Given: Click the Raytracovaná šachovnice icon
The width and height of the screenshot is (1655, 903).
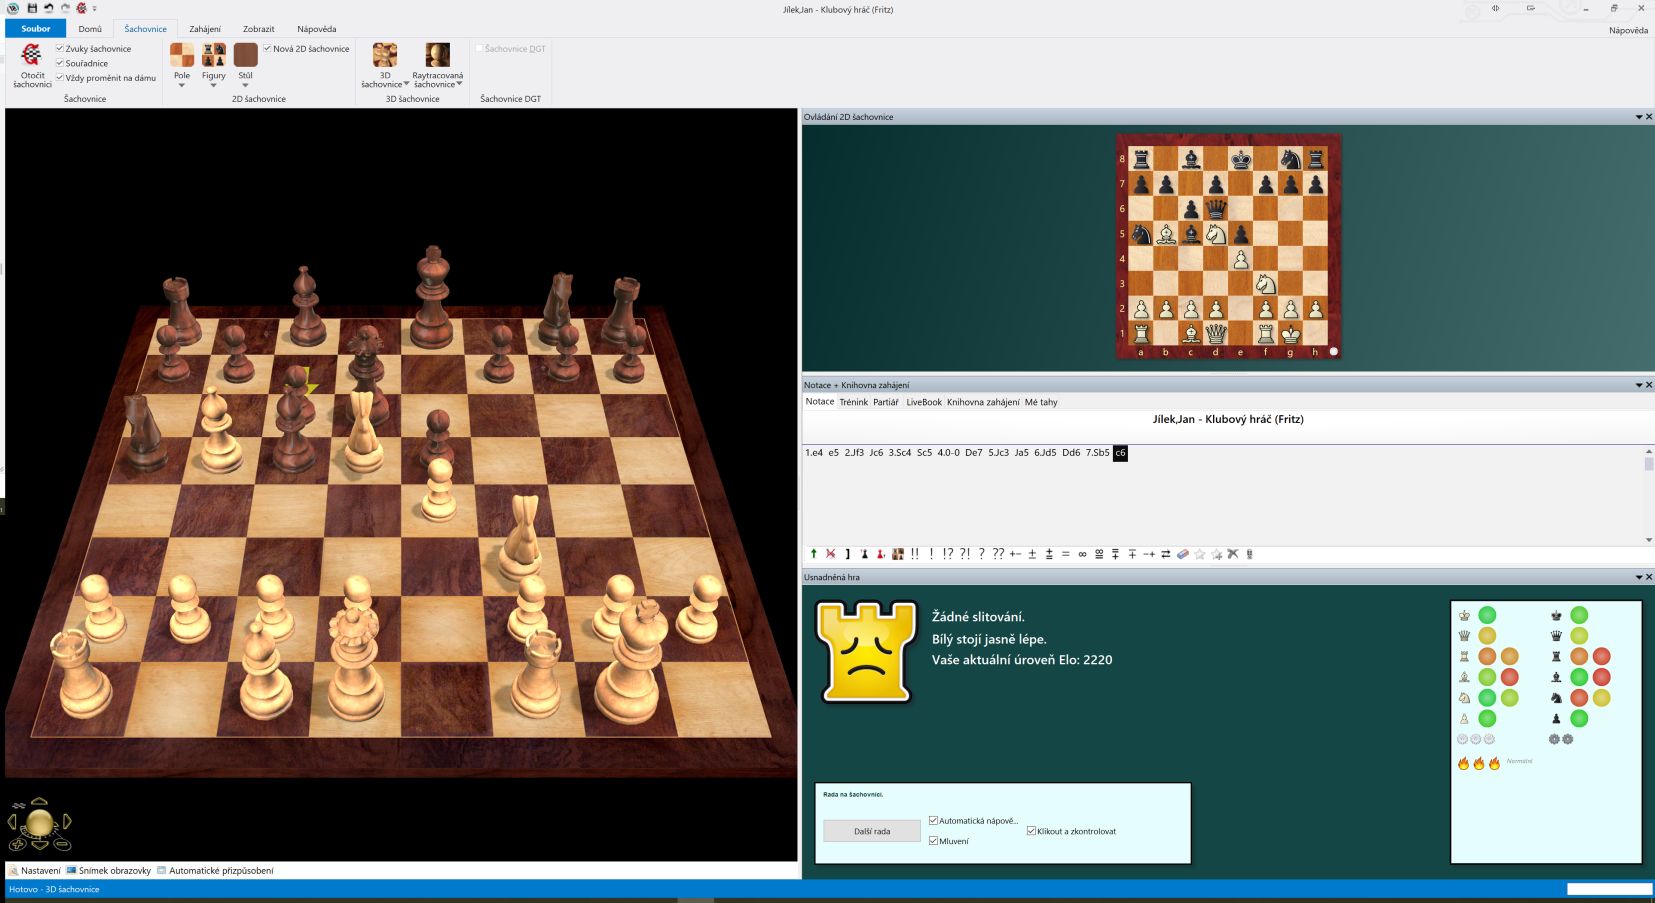Looking at the screenshot, I should 438,55.
